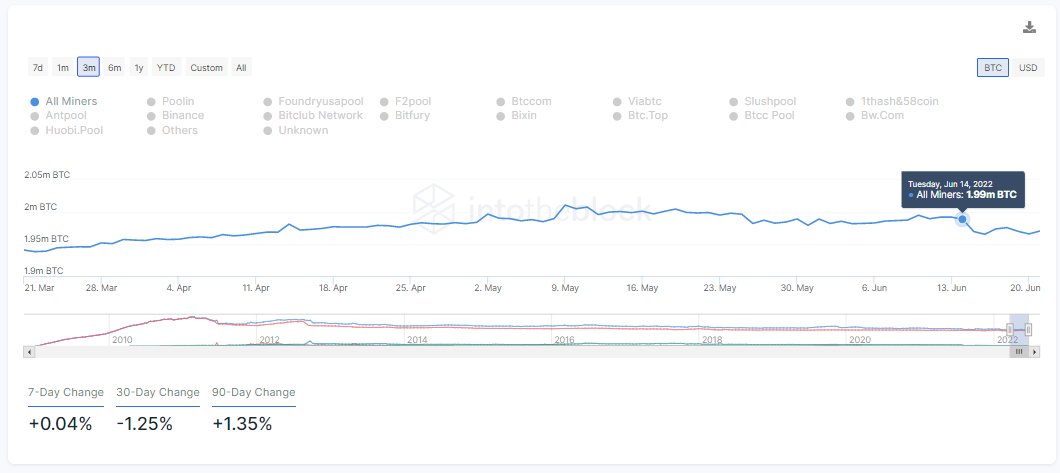Enable Huobi.Pool legend marker
This screenshot has width=1060, height=473.
(35, 130)
